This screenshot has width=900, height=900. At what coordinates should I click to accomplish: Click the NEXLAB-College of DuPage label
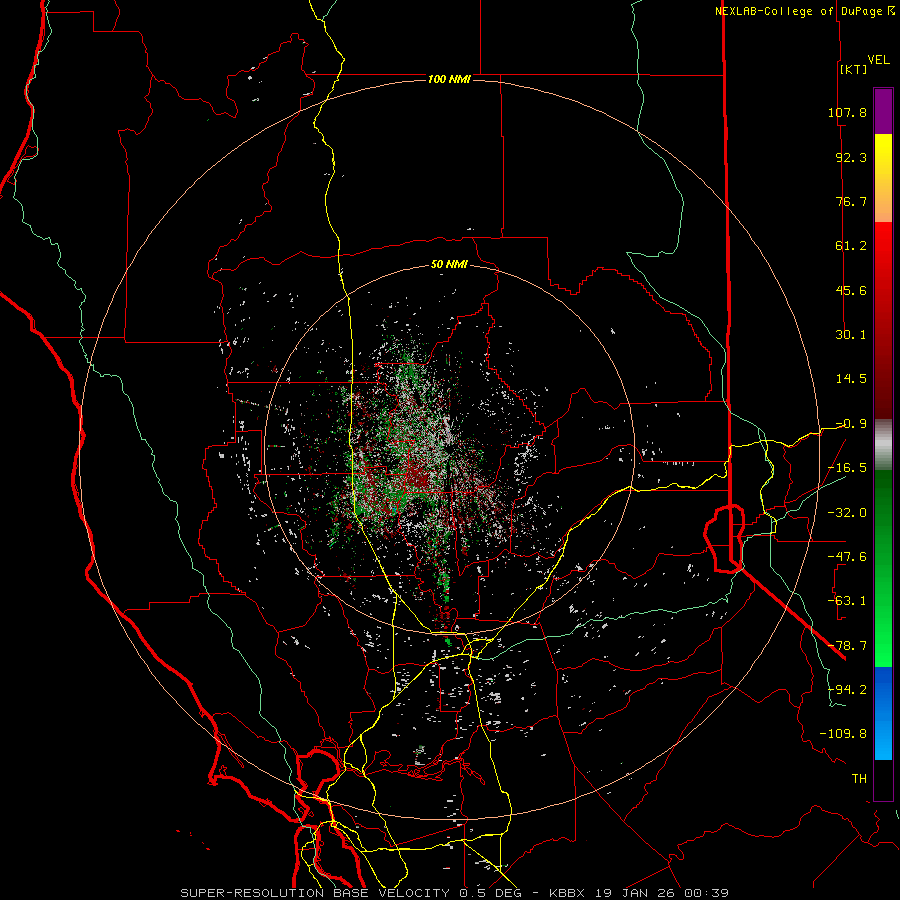(x=804, y=11)
